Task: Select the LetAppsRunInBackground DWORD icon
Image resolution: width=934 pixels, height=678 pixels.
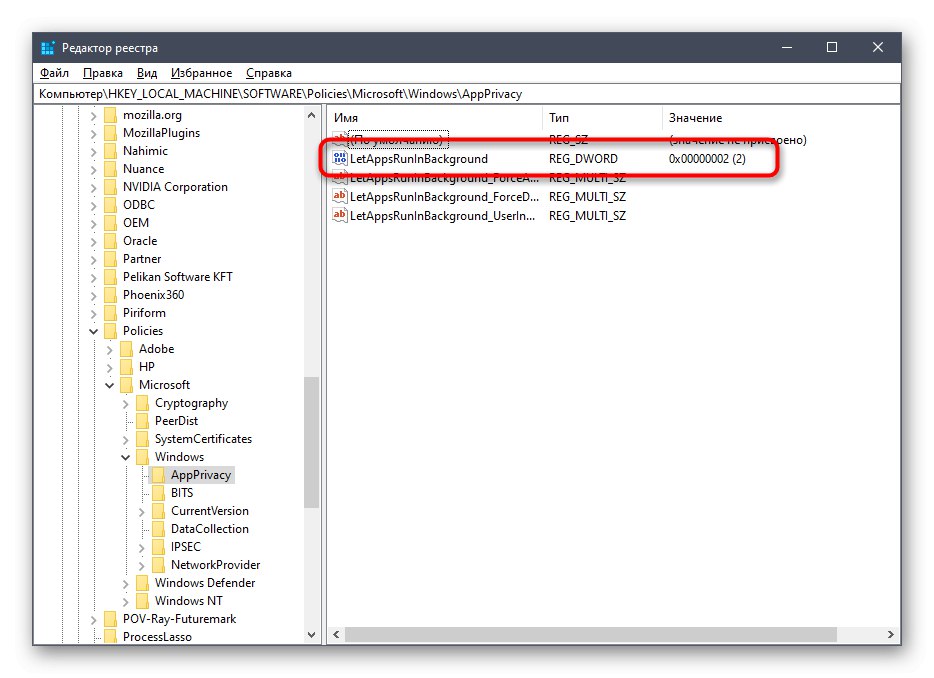Action: pos(340,158)
